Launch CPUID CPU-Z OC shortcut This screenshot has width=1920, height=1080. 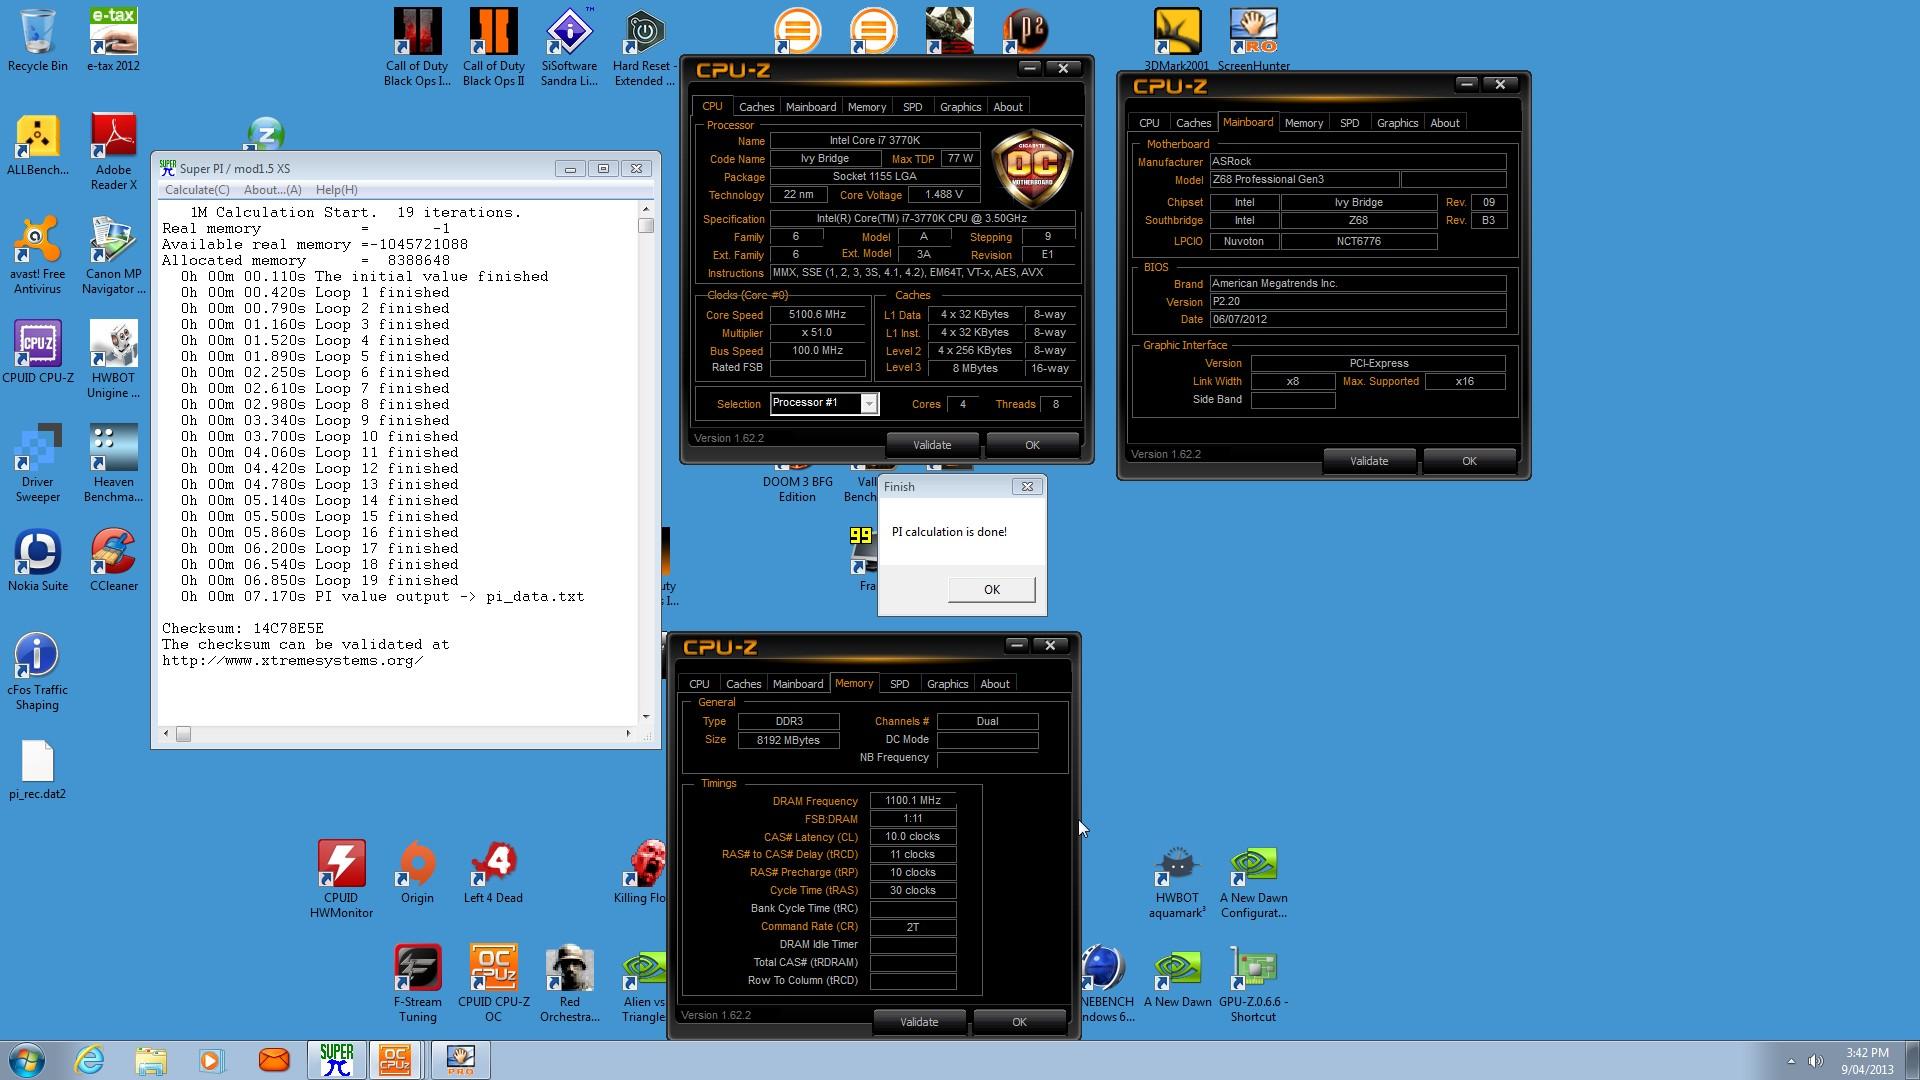(493, 984)
